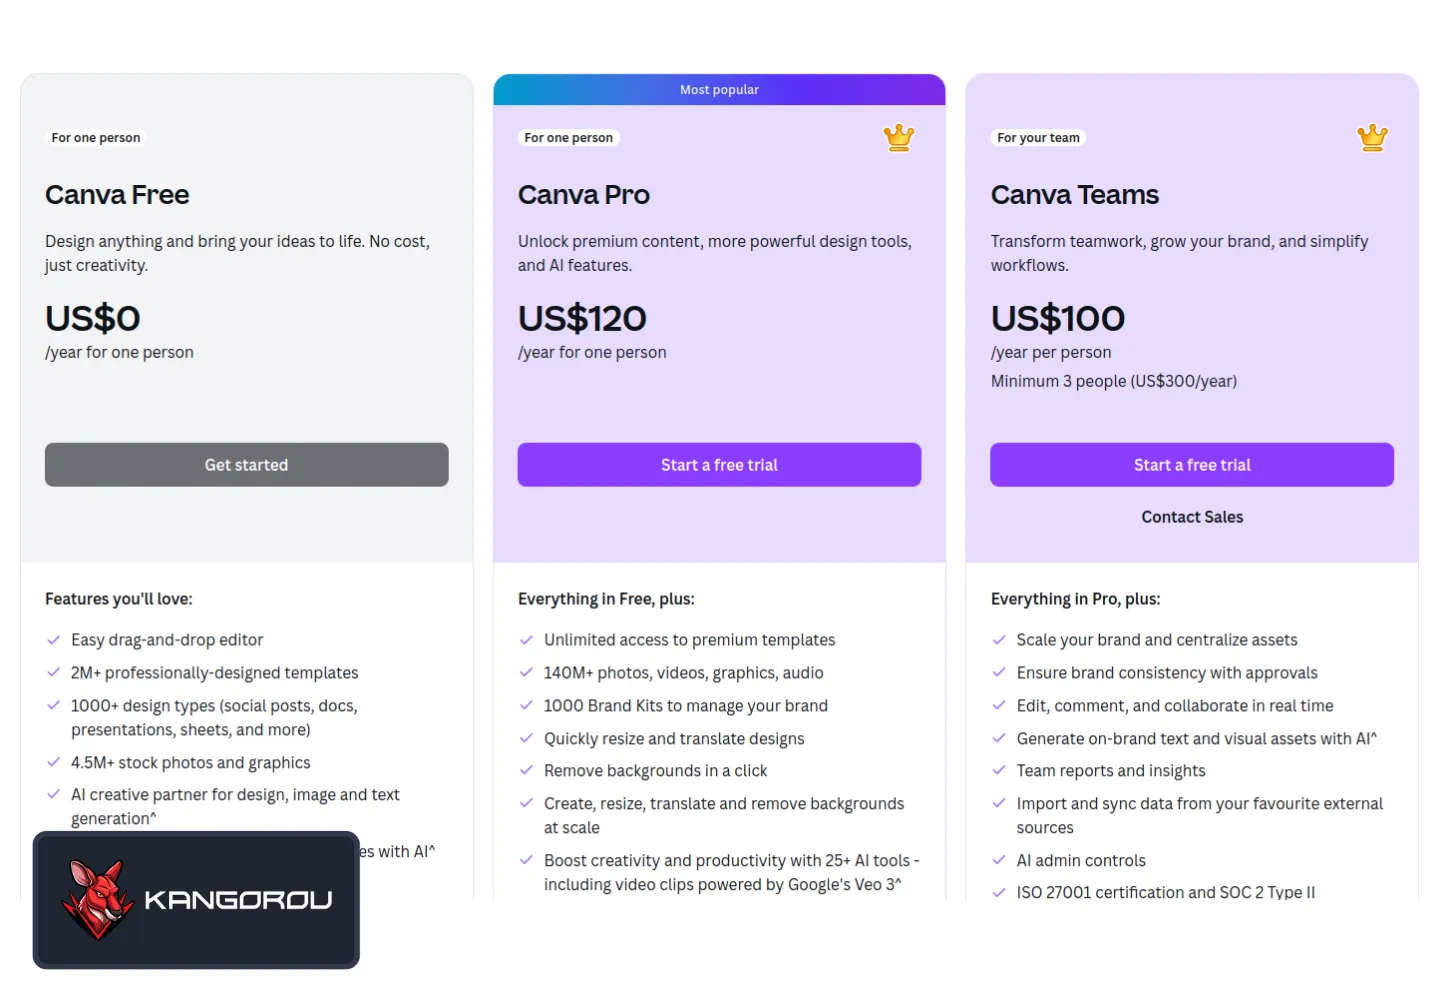Click the crown icon on Canva Teams card
1440x1000 pixels.
[x=1372, y=137]
